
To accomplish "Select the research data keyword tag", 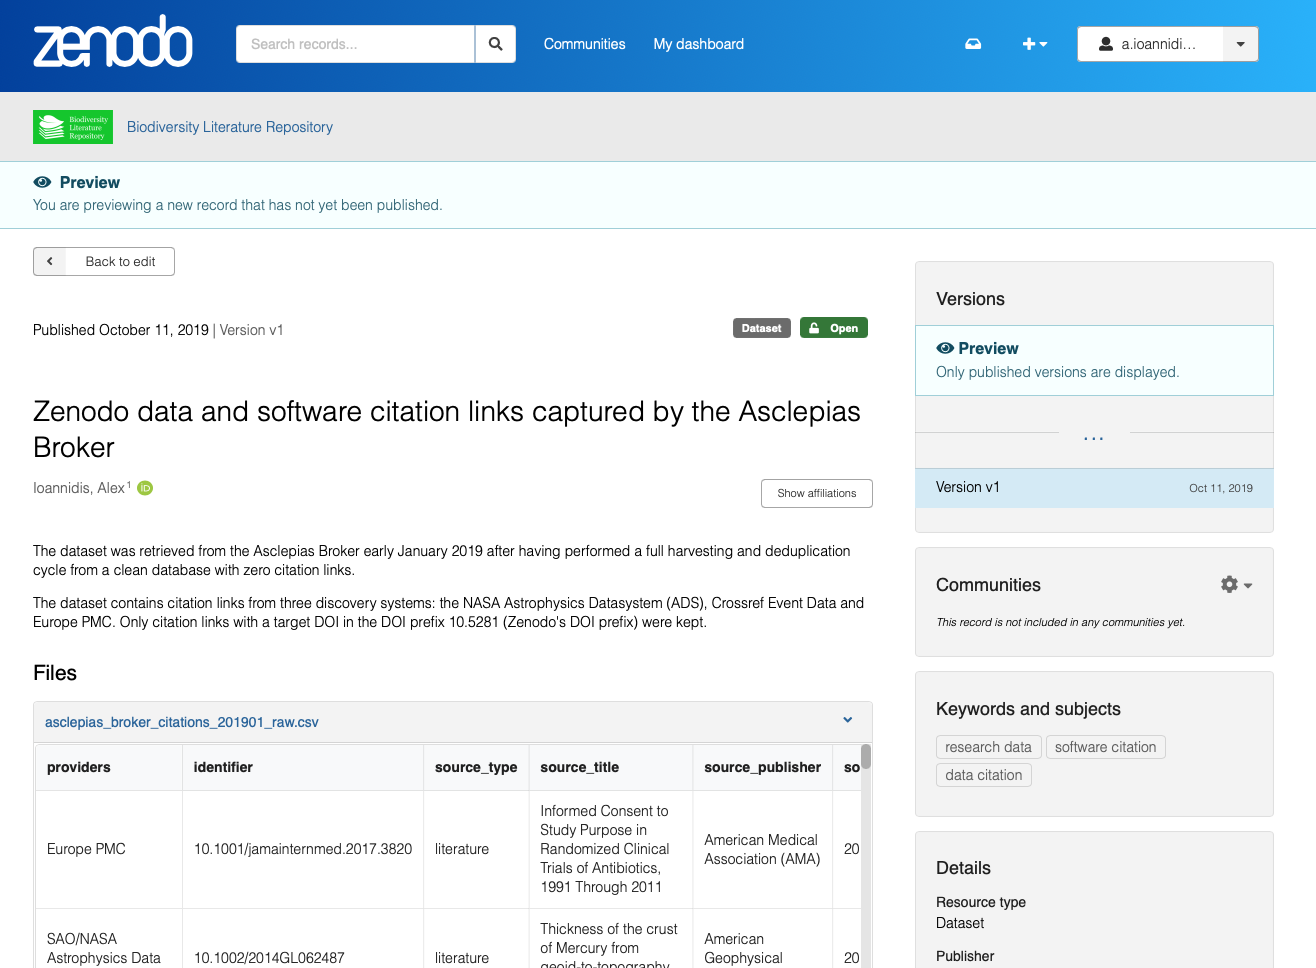I will pos(988,747).
